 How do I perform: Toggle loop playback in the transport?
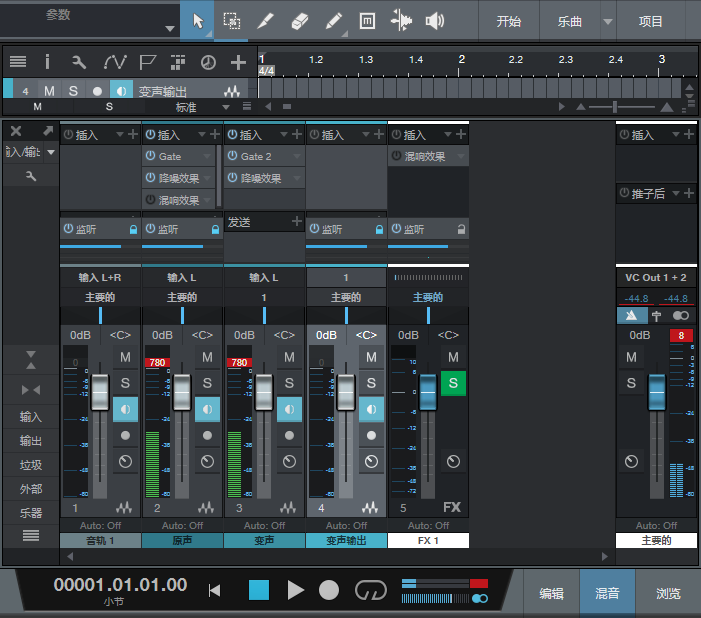pos(370,590)
